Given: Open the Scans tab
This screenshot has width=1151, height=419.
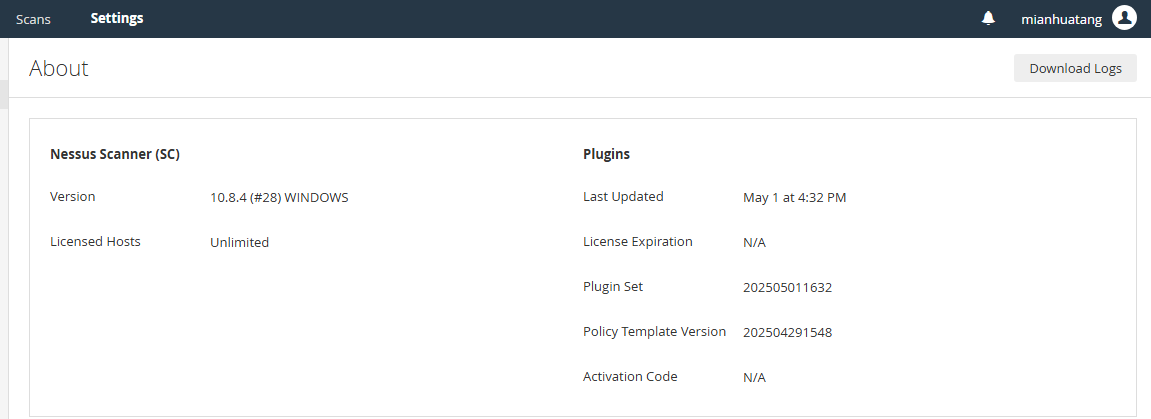Looking at the screenshot, I should (33, 19).
